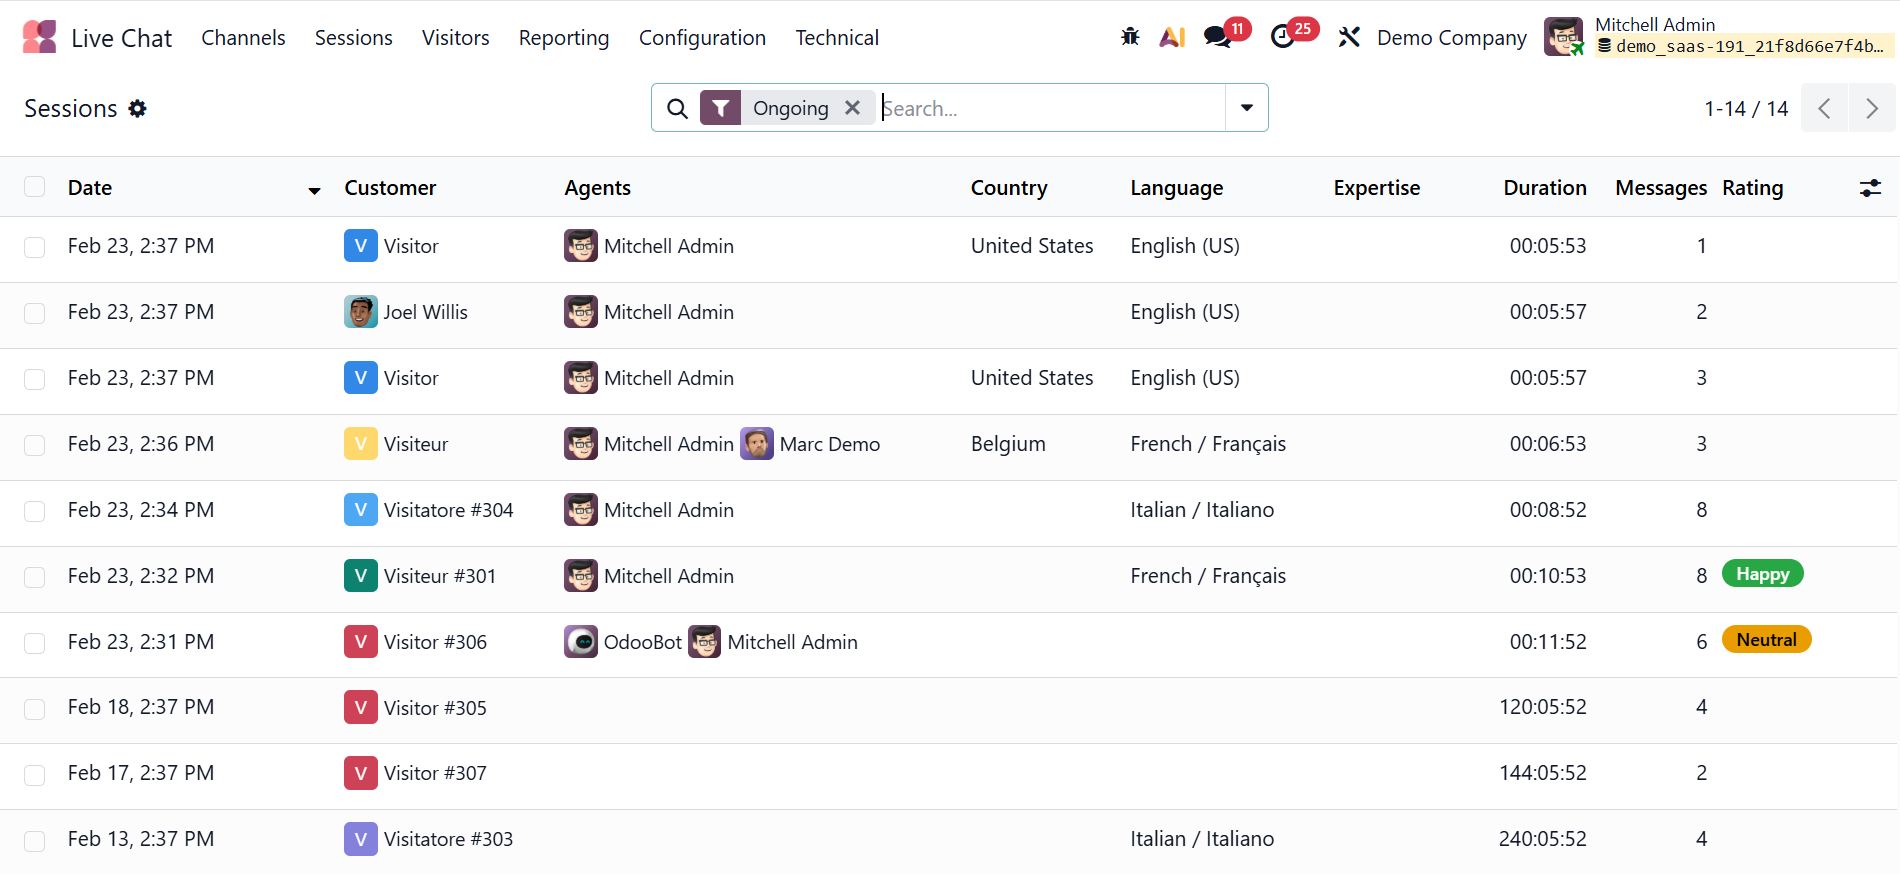
Task: Open optional columns adjust icon
Action: point(1870,188)
